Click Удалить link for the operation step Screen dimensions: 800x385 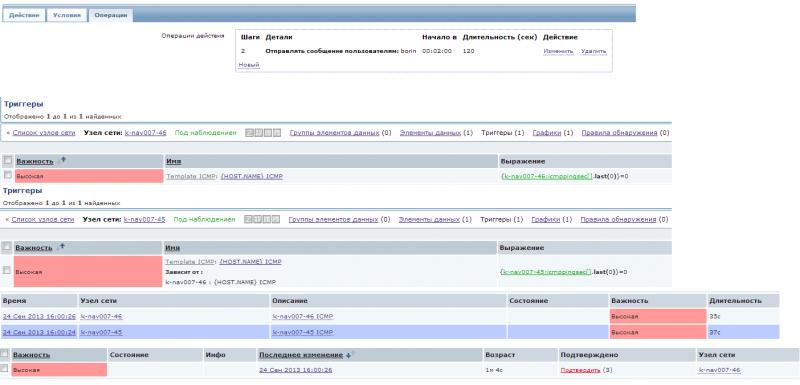tap(593, 52)
